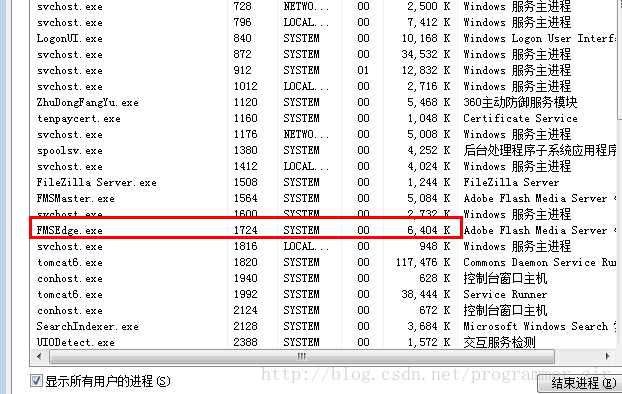
Task: Click the 后台处理程序子系统应用程序 description
Action: (539, 150)
